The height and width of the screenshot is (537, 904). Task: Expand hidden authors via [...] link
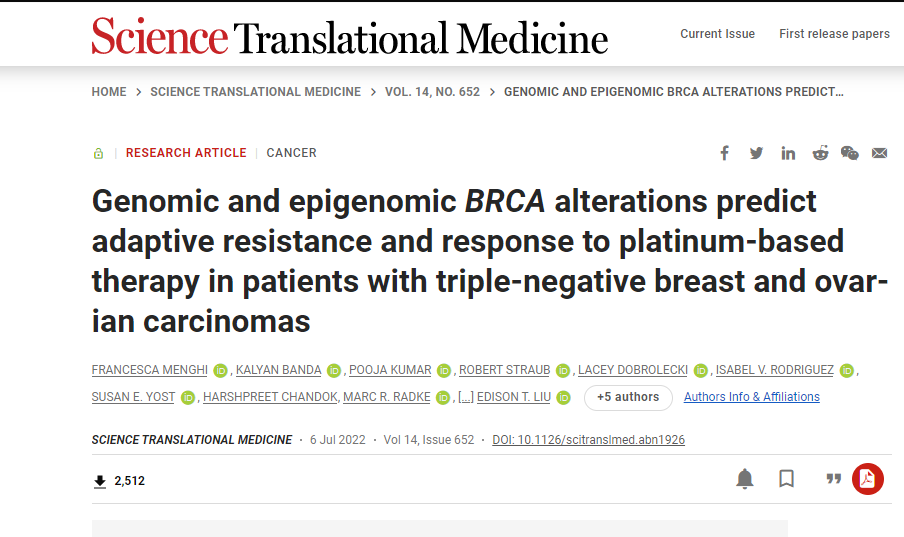click(x=466, y=397)
